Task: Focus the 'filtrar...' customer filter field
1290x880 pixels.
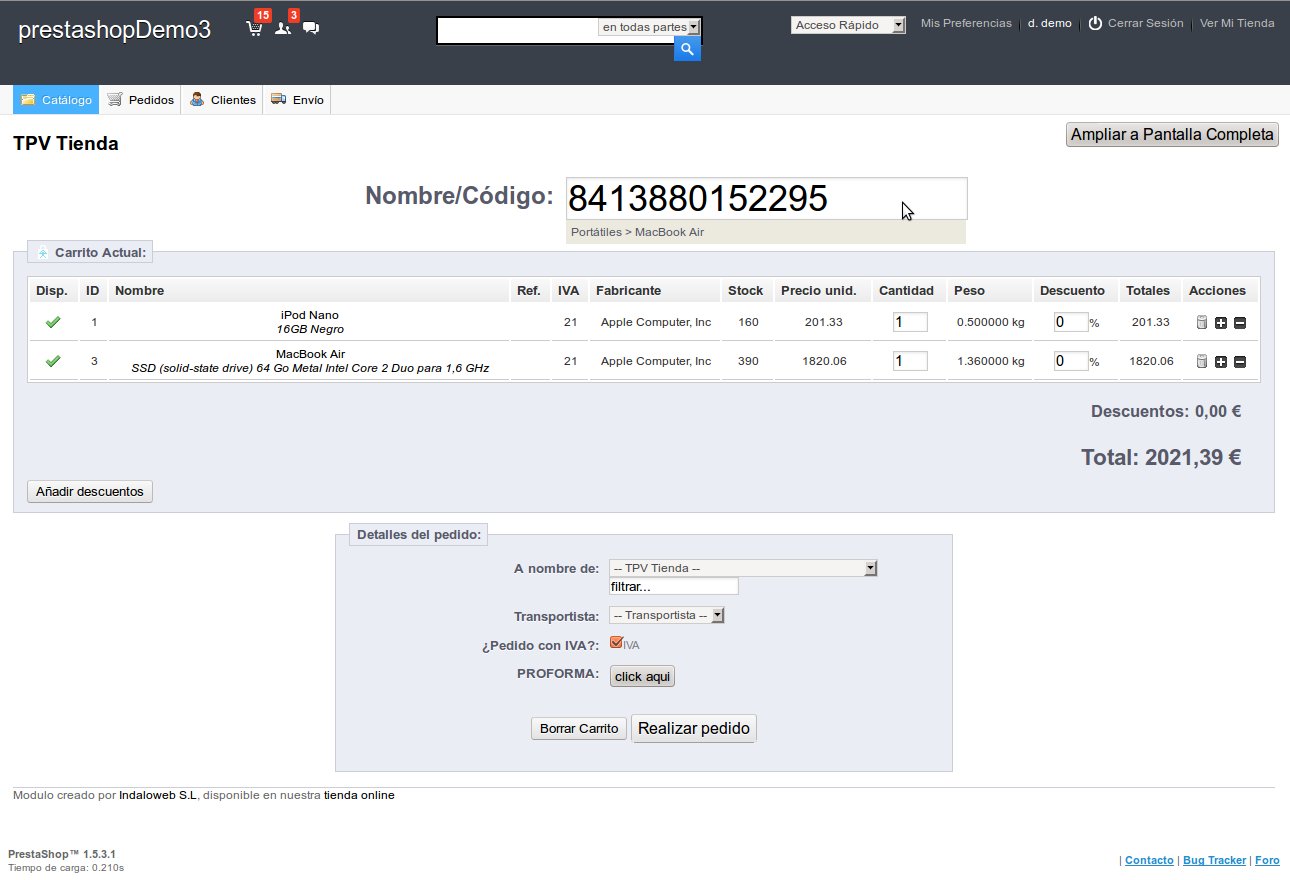Action: point(674,587)
